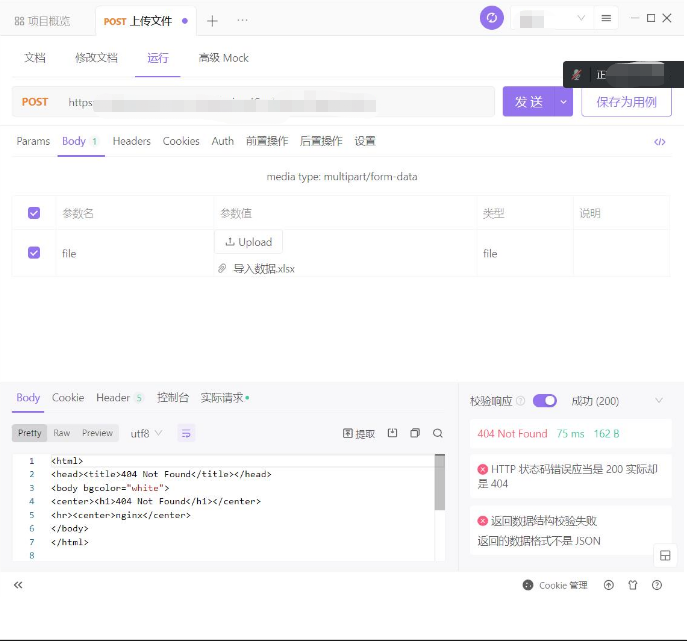Toggle the word wrap icon

[186, 433]
